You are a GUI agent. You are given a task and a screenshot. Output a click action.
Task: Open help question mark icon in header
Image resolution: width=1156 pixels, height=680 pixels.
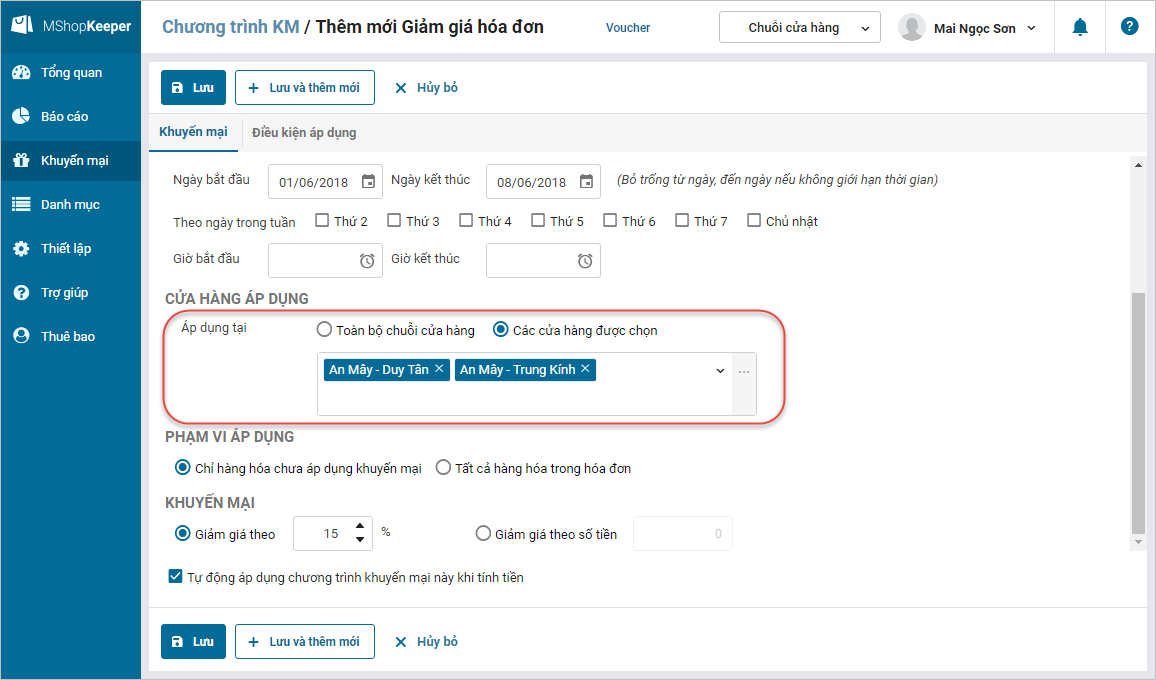(x=1130, y=27)
